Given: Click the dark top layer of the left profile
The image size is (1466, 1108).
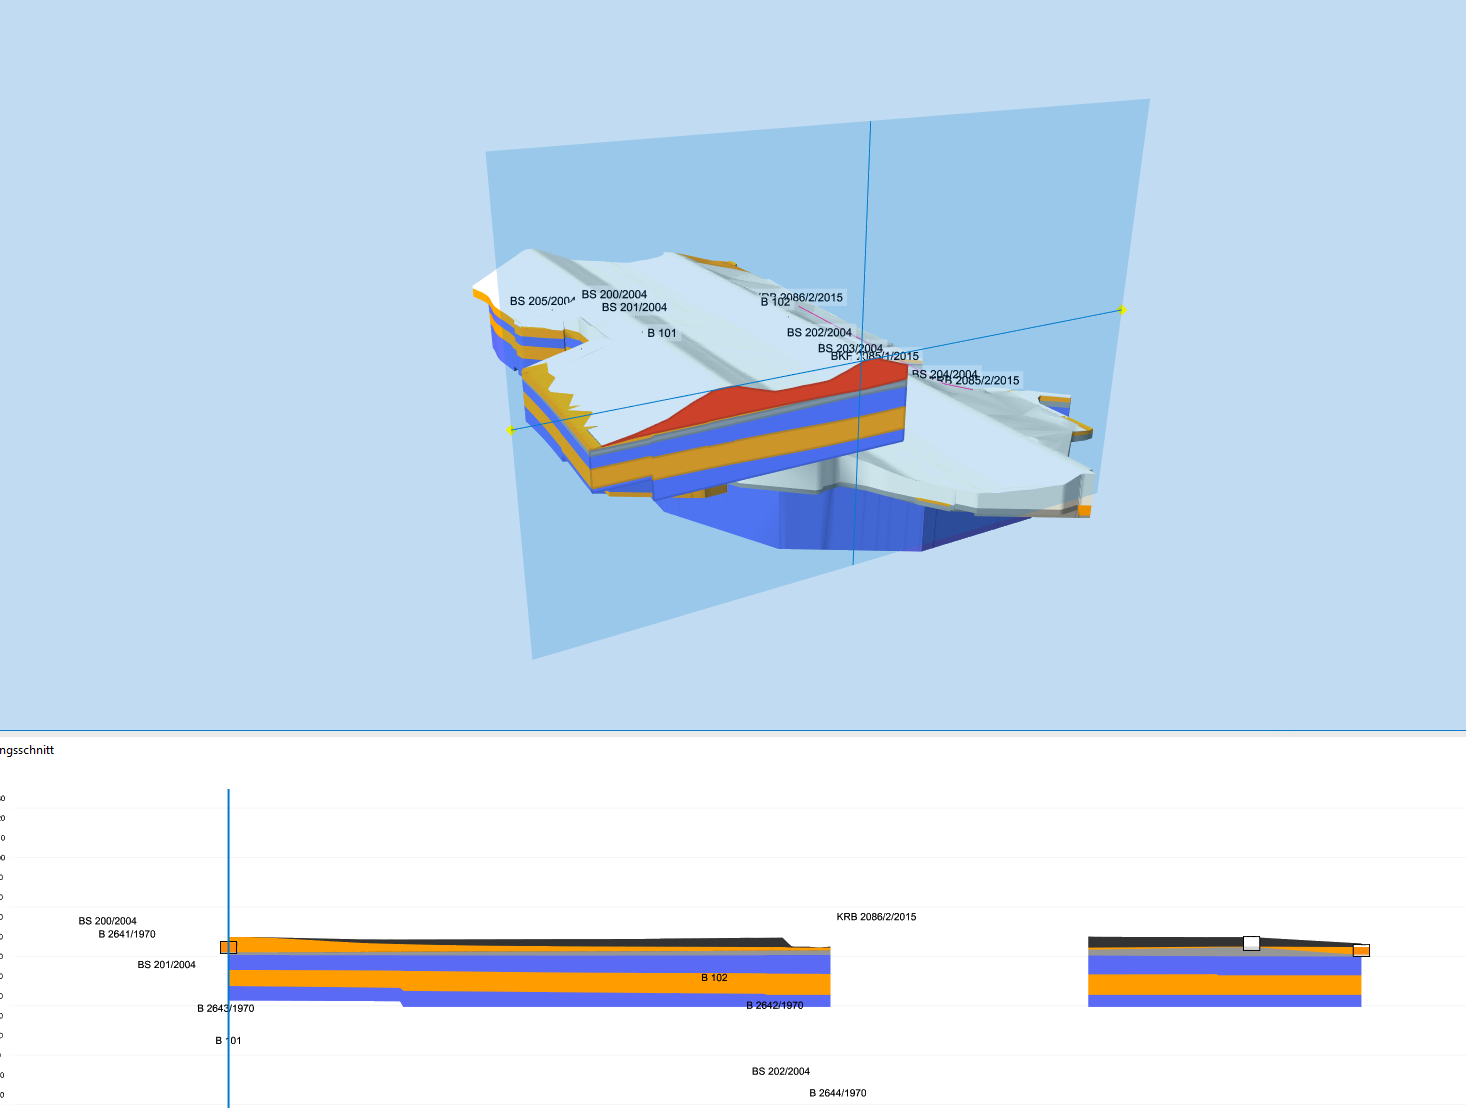Looking at the screenshot, I should 600,942.
